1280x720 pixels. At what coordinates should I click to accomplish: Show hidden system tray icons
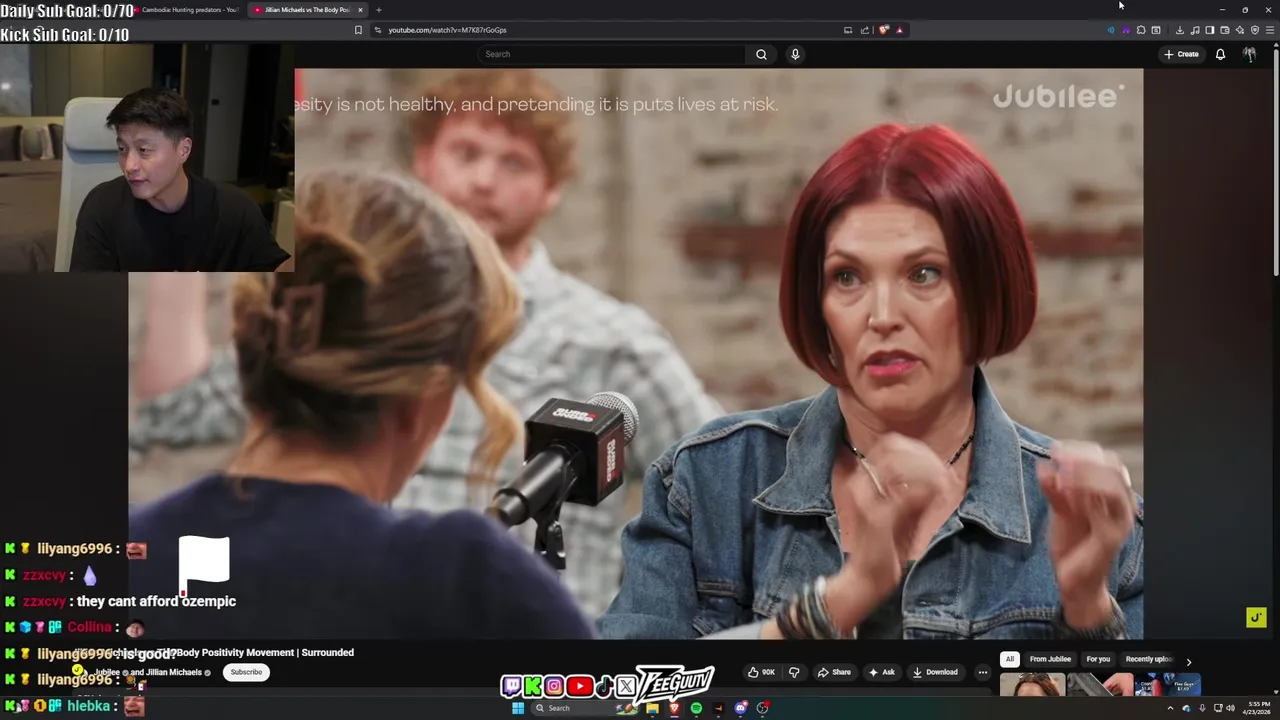1170,708
